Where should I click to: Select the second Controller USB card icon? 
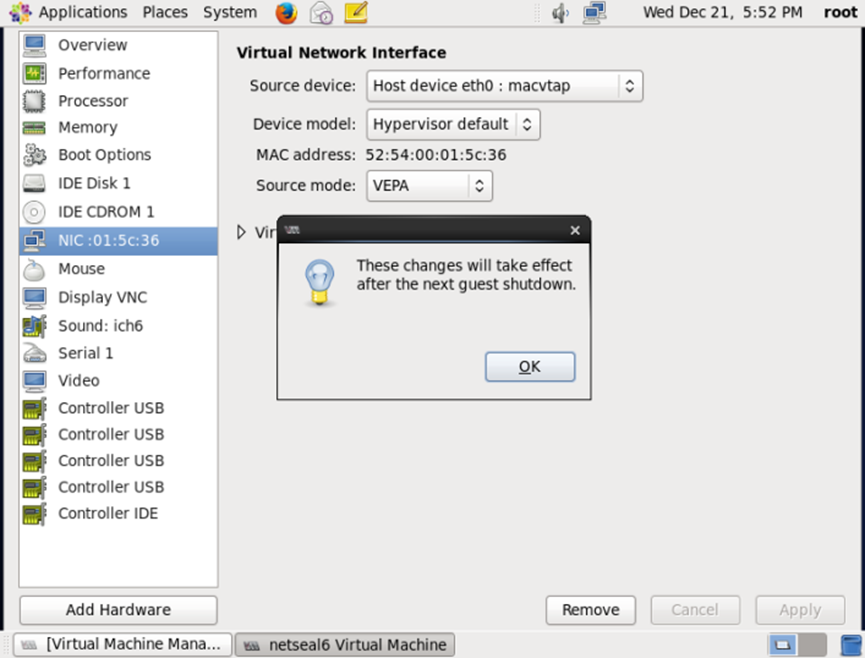(34, 435)
